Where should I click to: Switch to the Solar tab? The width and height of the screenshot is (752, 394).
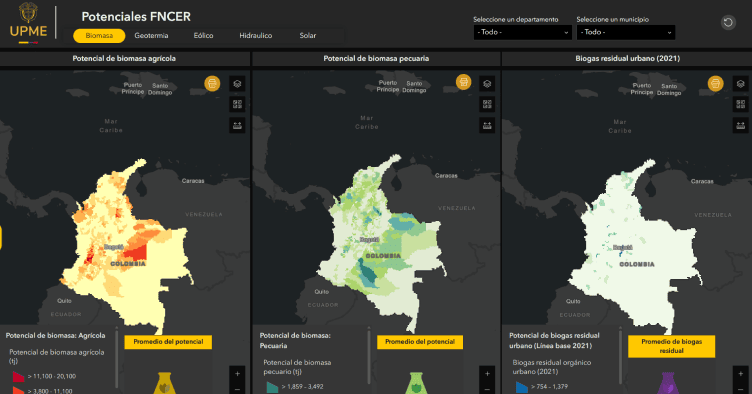pyautogui.click(x=308, y=35)
